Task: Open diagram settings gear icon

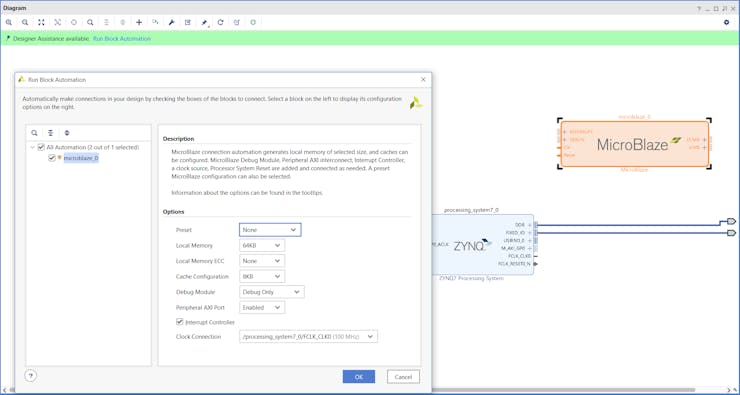Action: point(727,22)
